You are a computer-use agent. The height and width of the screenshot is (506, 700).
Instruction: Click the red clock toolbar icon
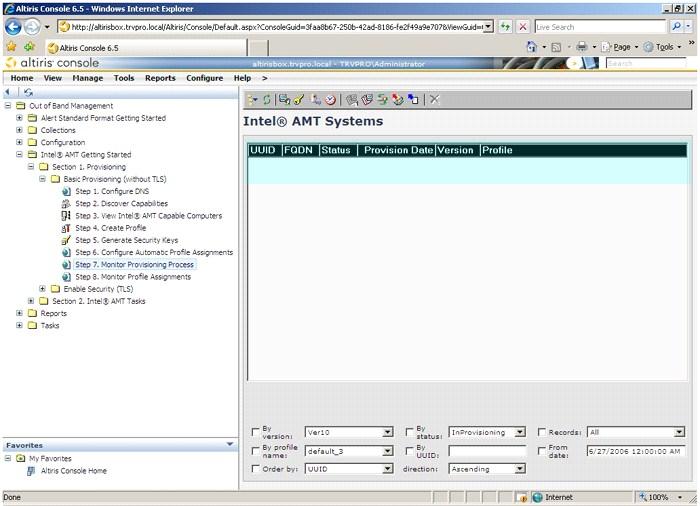[330, 100]
